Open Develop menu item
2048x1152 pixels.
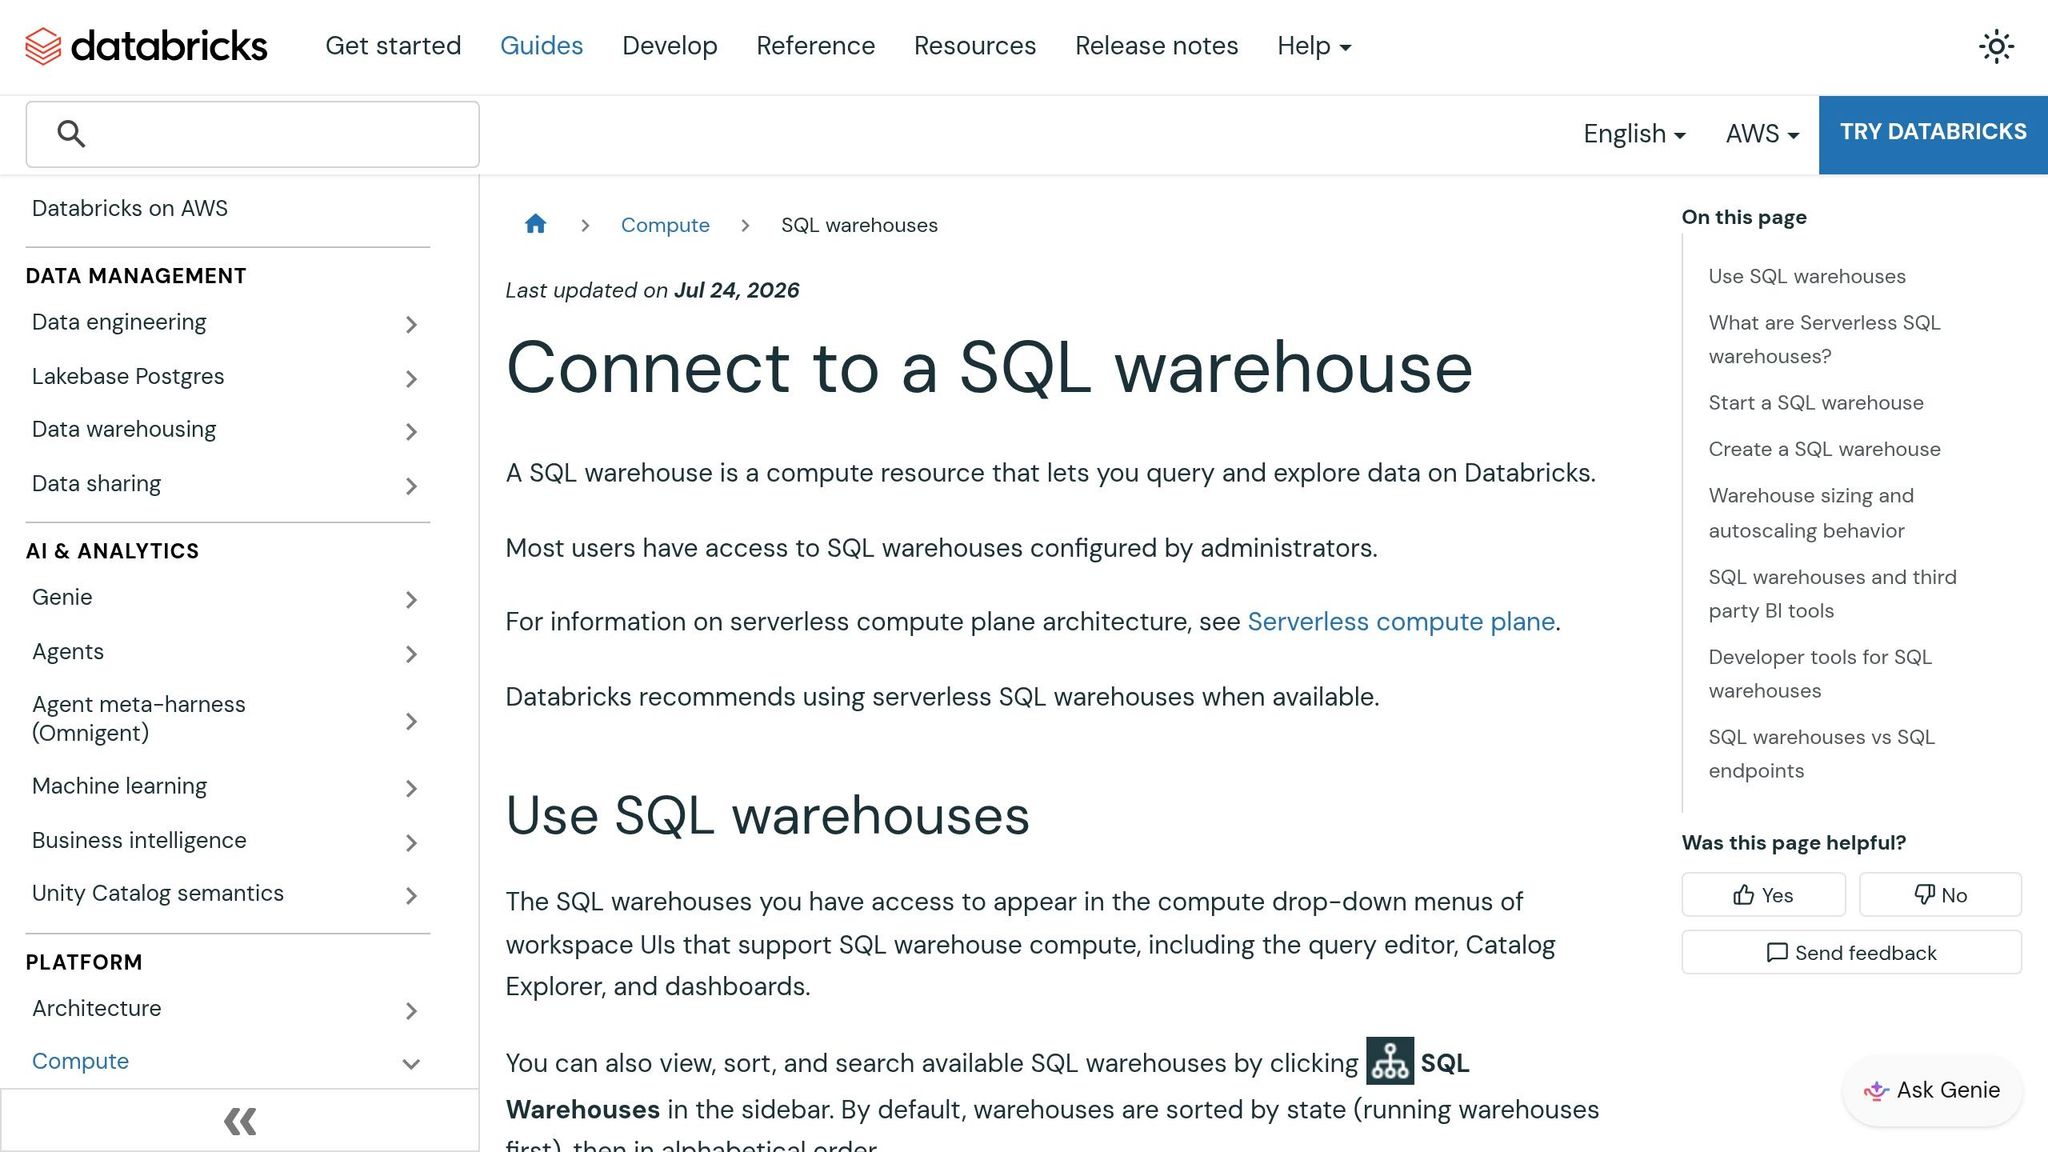tap(670, 46)
